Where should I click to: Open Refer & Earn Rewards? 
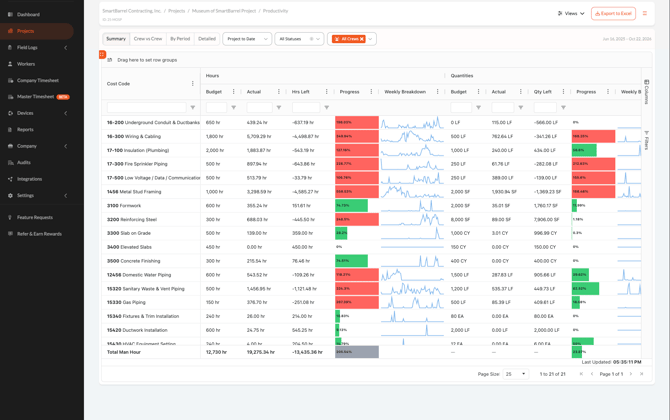pos(39,234)
